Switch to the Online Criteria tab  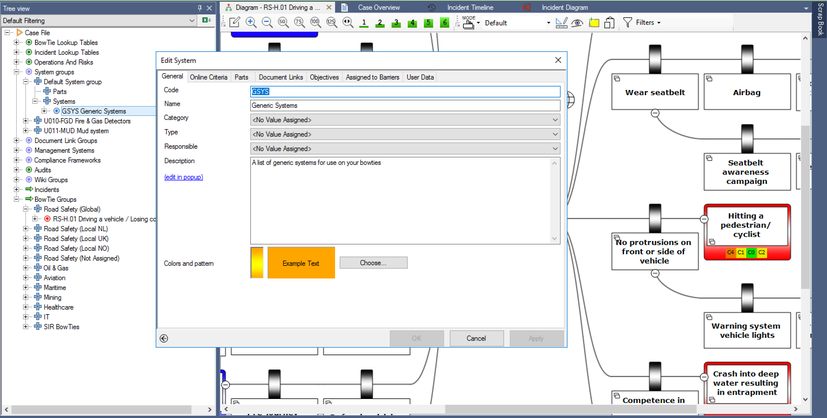pos(208,77)
